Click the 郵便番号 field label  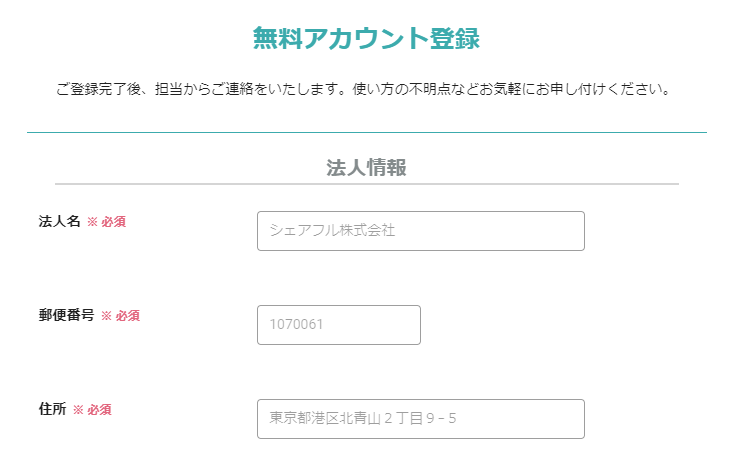[x=66, y=315]
